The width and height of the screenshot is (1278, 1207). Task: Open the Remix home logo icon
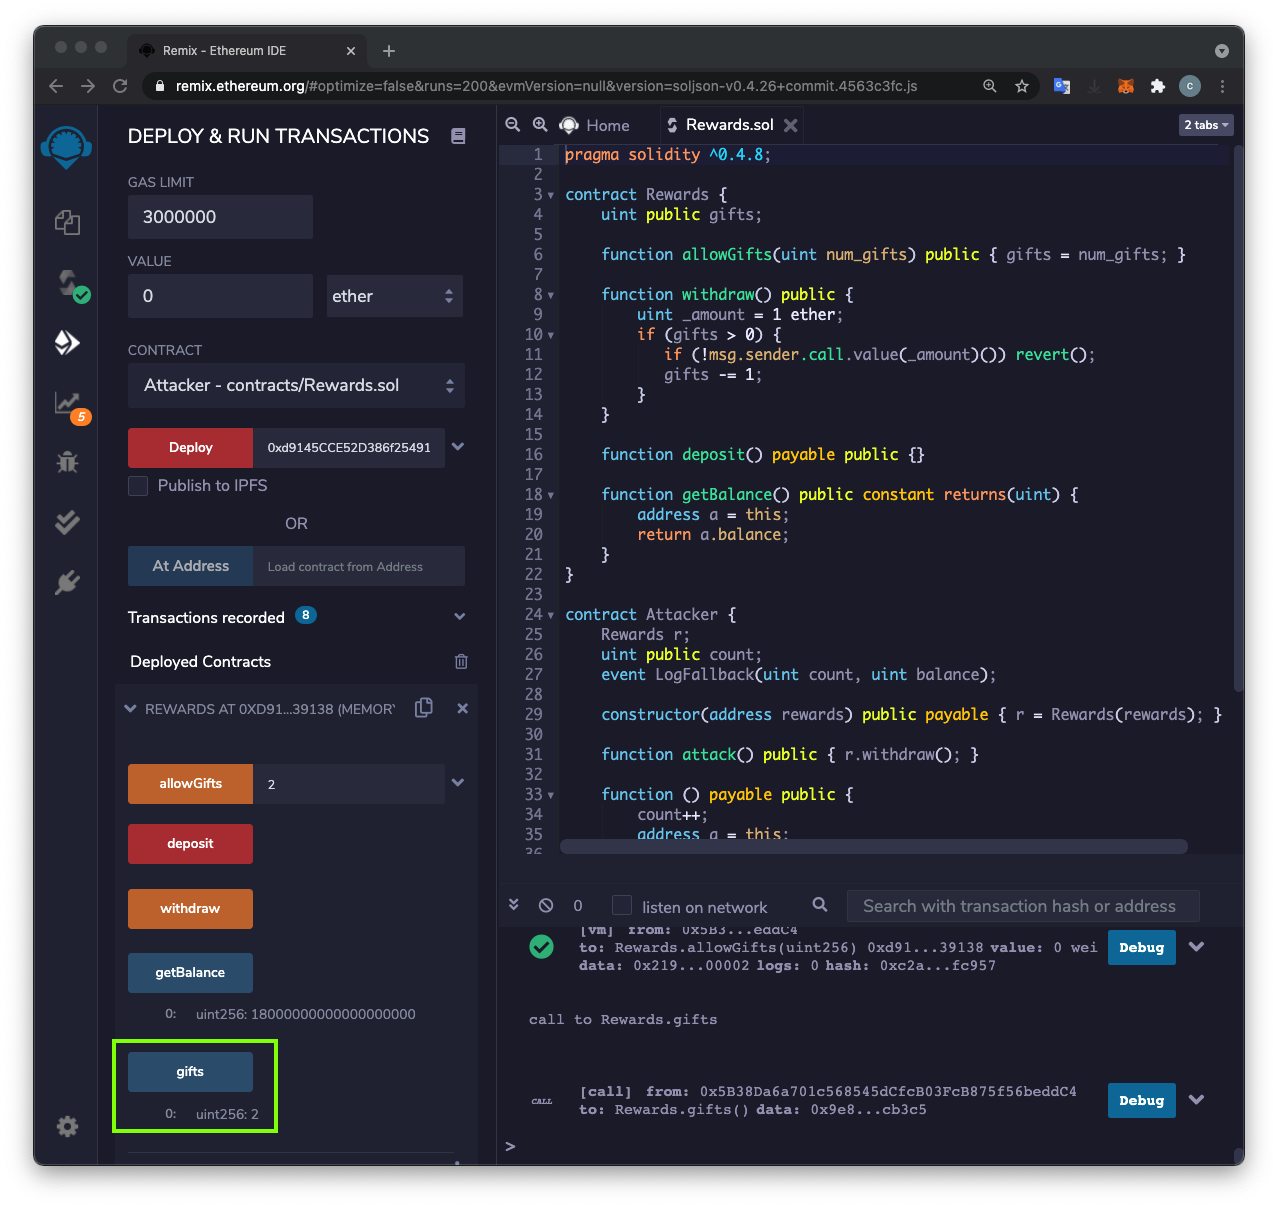[x=66, y=147]
